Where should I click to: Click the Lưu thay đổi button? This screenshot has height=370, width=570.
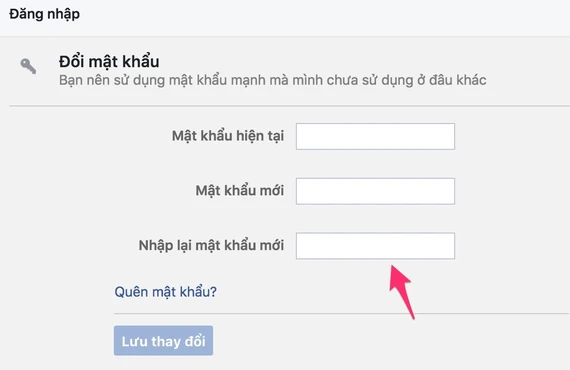pos(163,341)
